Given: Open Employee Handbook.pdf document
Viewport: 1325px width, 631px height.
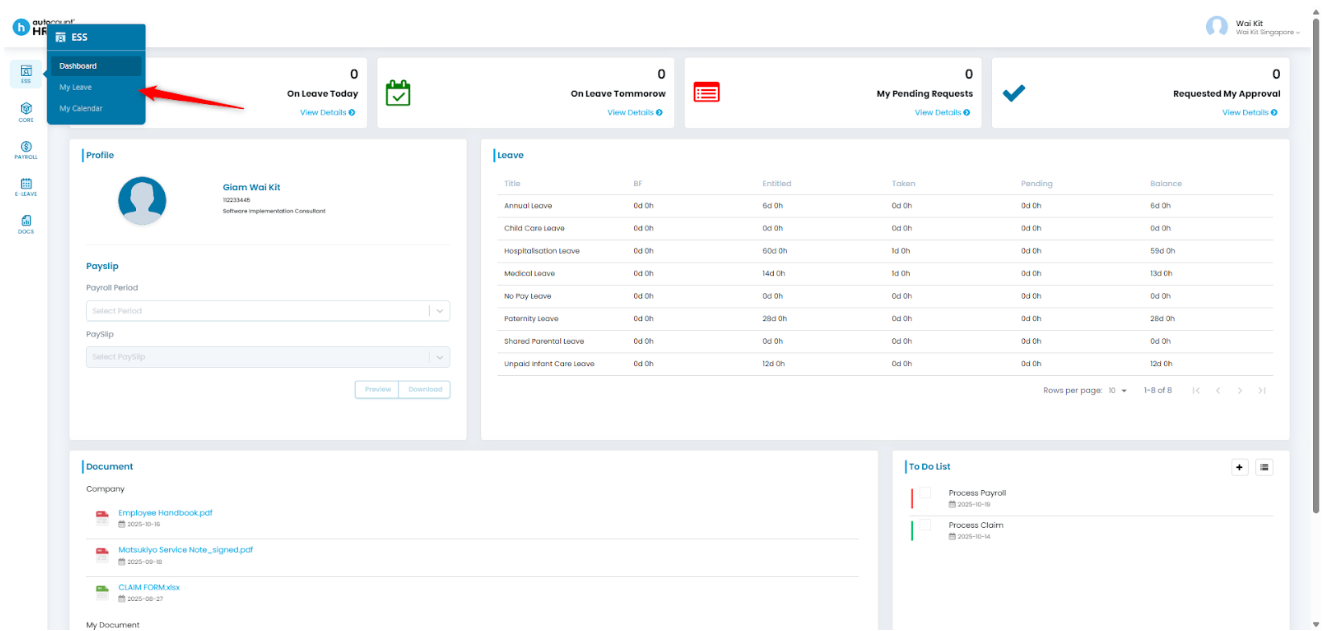Looking at the screenshot, I should pyautogui.click(x=165, y=513).
